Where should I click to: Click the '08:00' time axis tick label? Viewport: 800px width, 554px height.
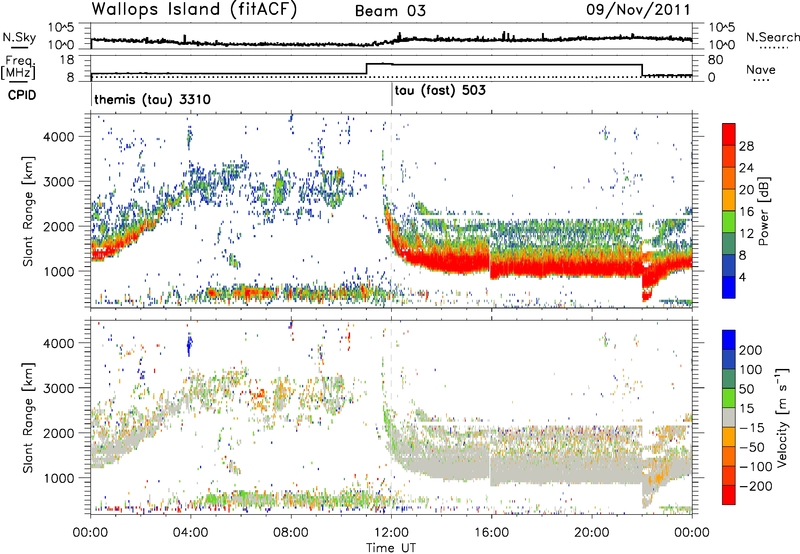tap(291, 533)
